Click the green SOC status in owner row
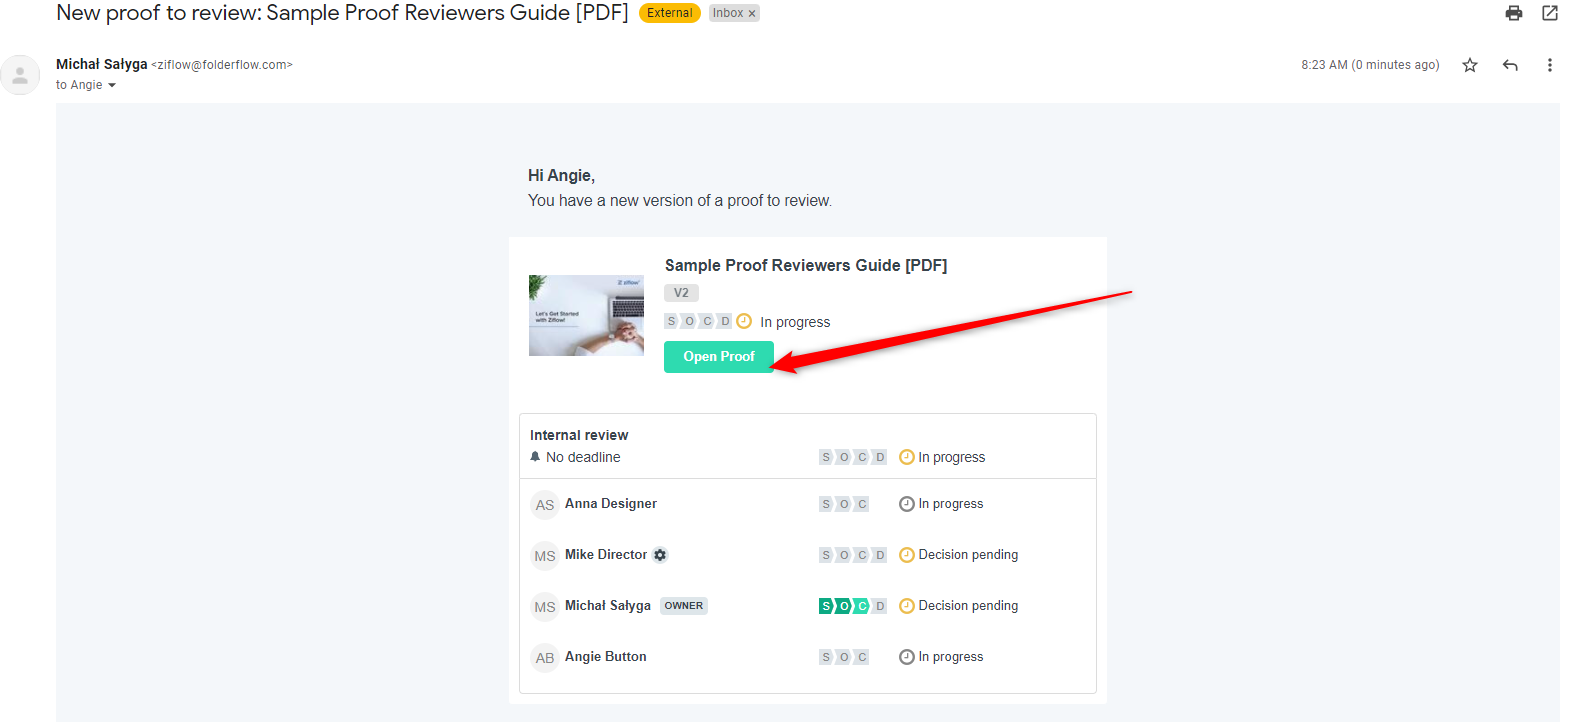 tap(843, 606)
